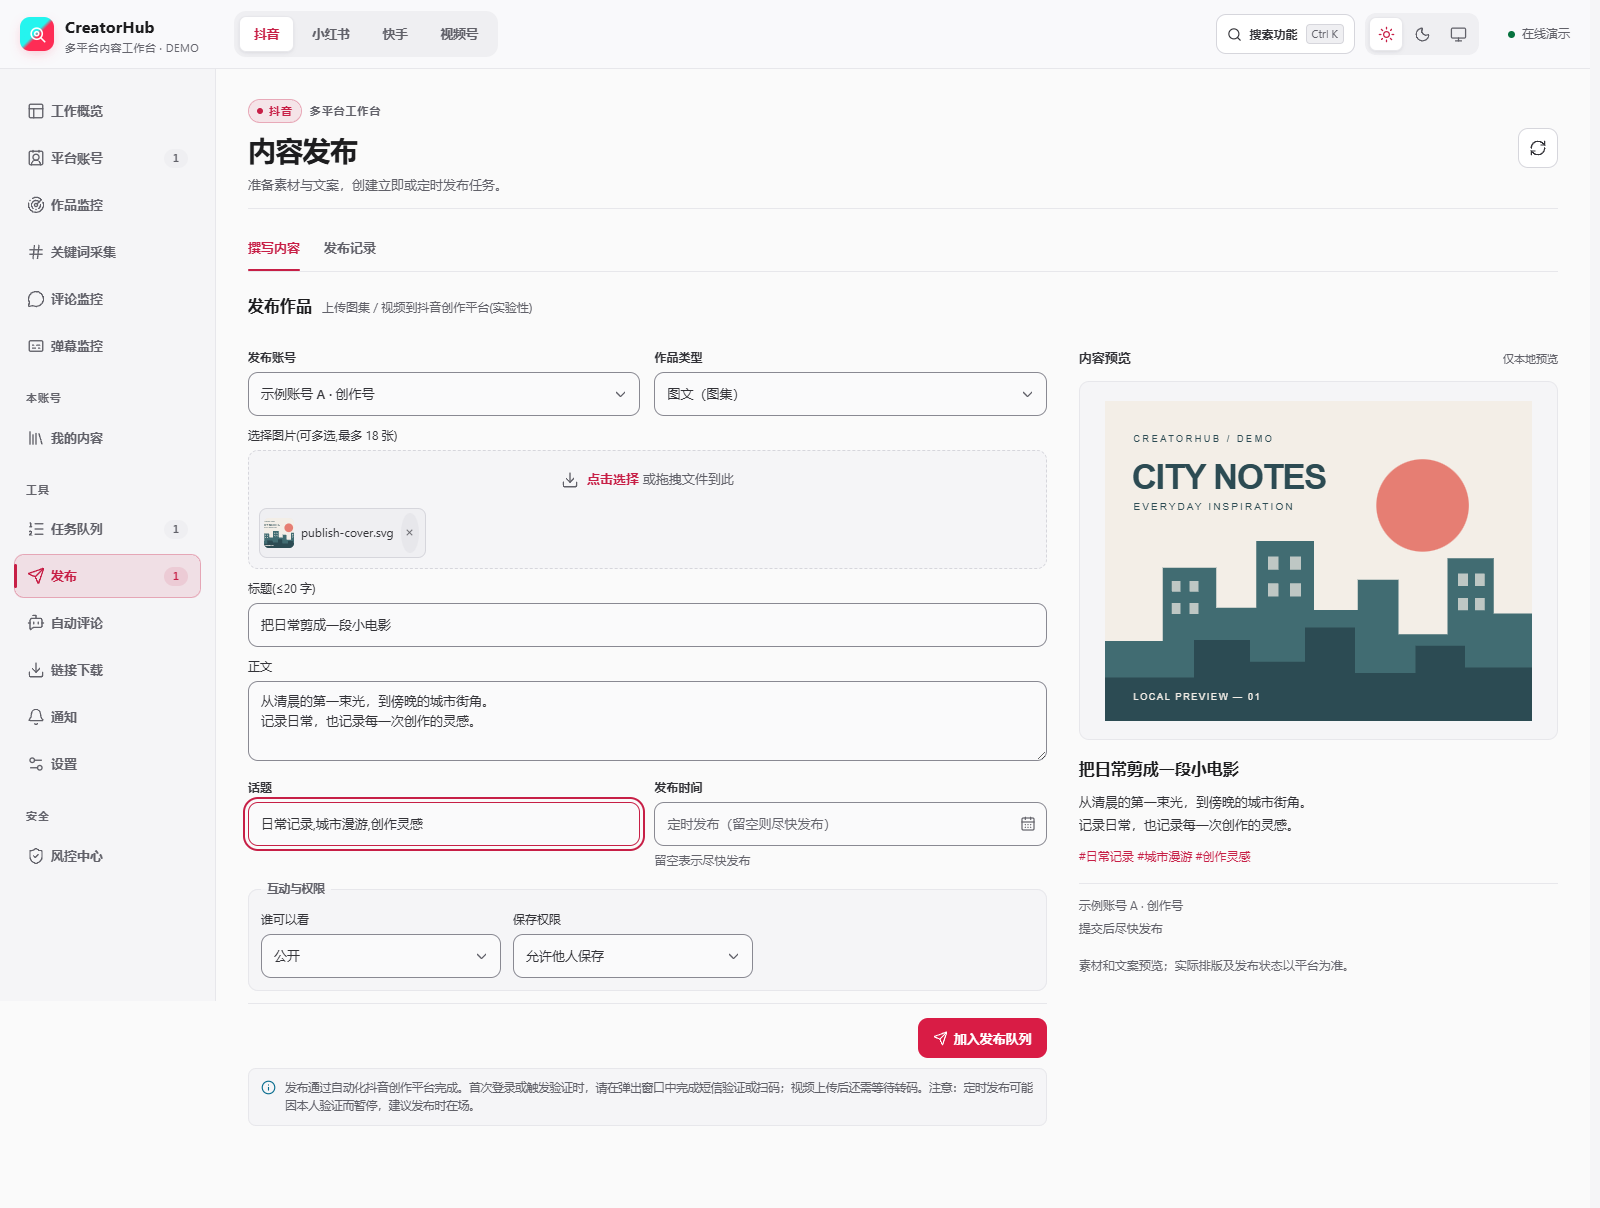
Task: Open 我的内容 in the sidebar
Action: (107, 438)
